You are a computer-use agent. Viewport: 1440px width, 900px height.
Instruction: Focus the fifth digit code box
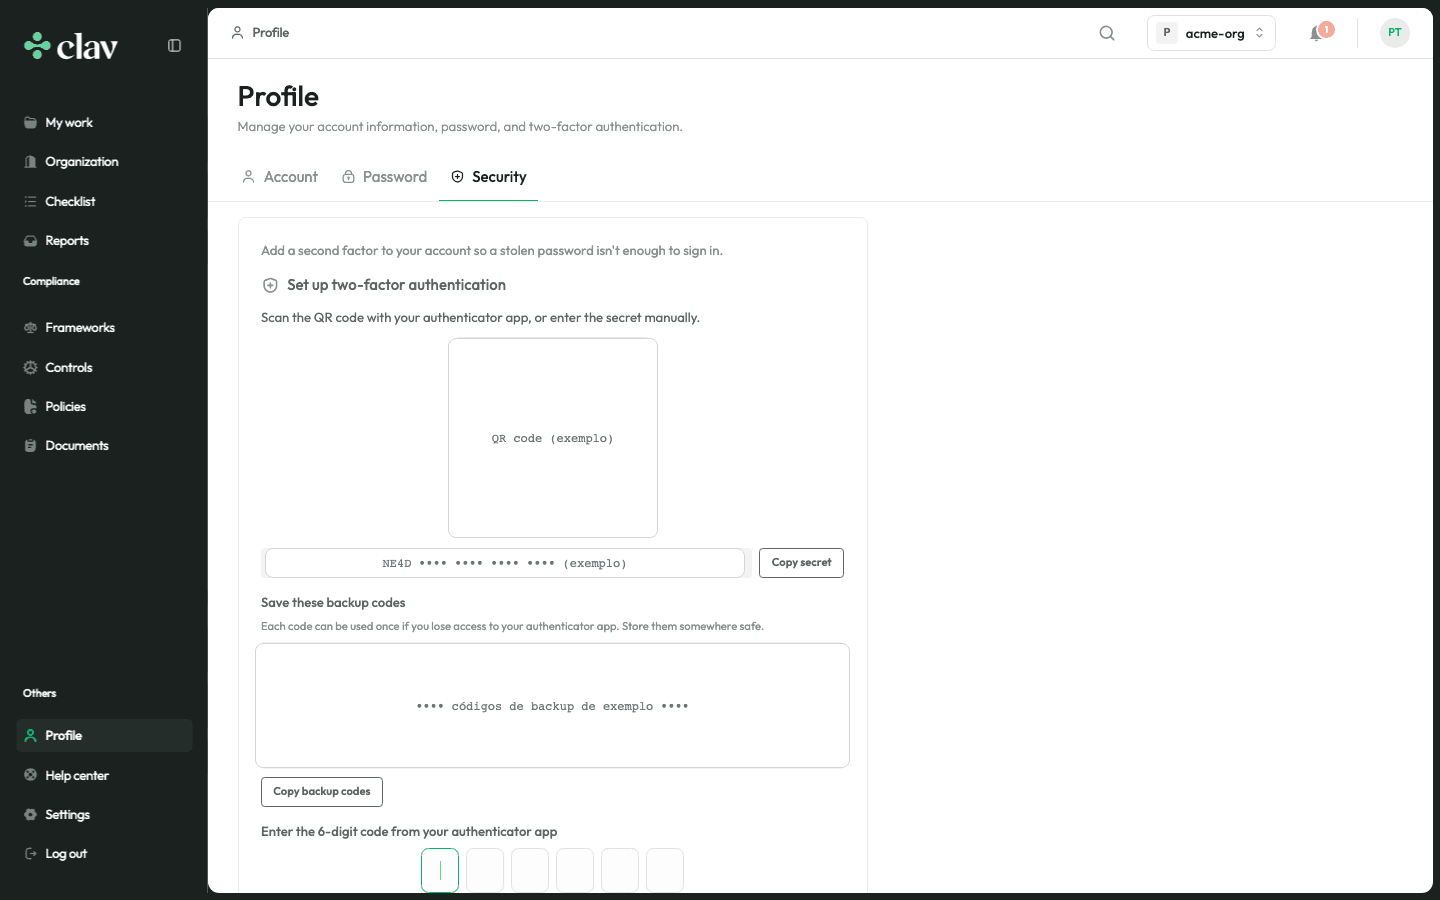click(620, 870)
